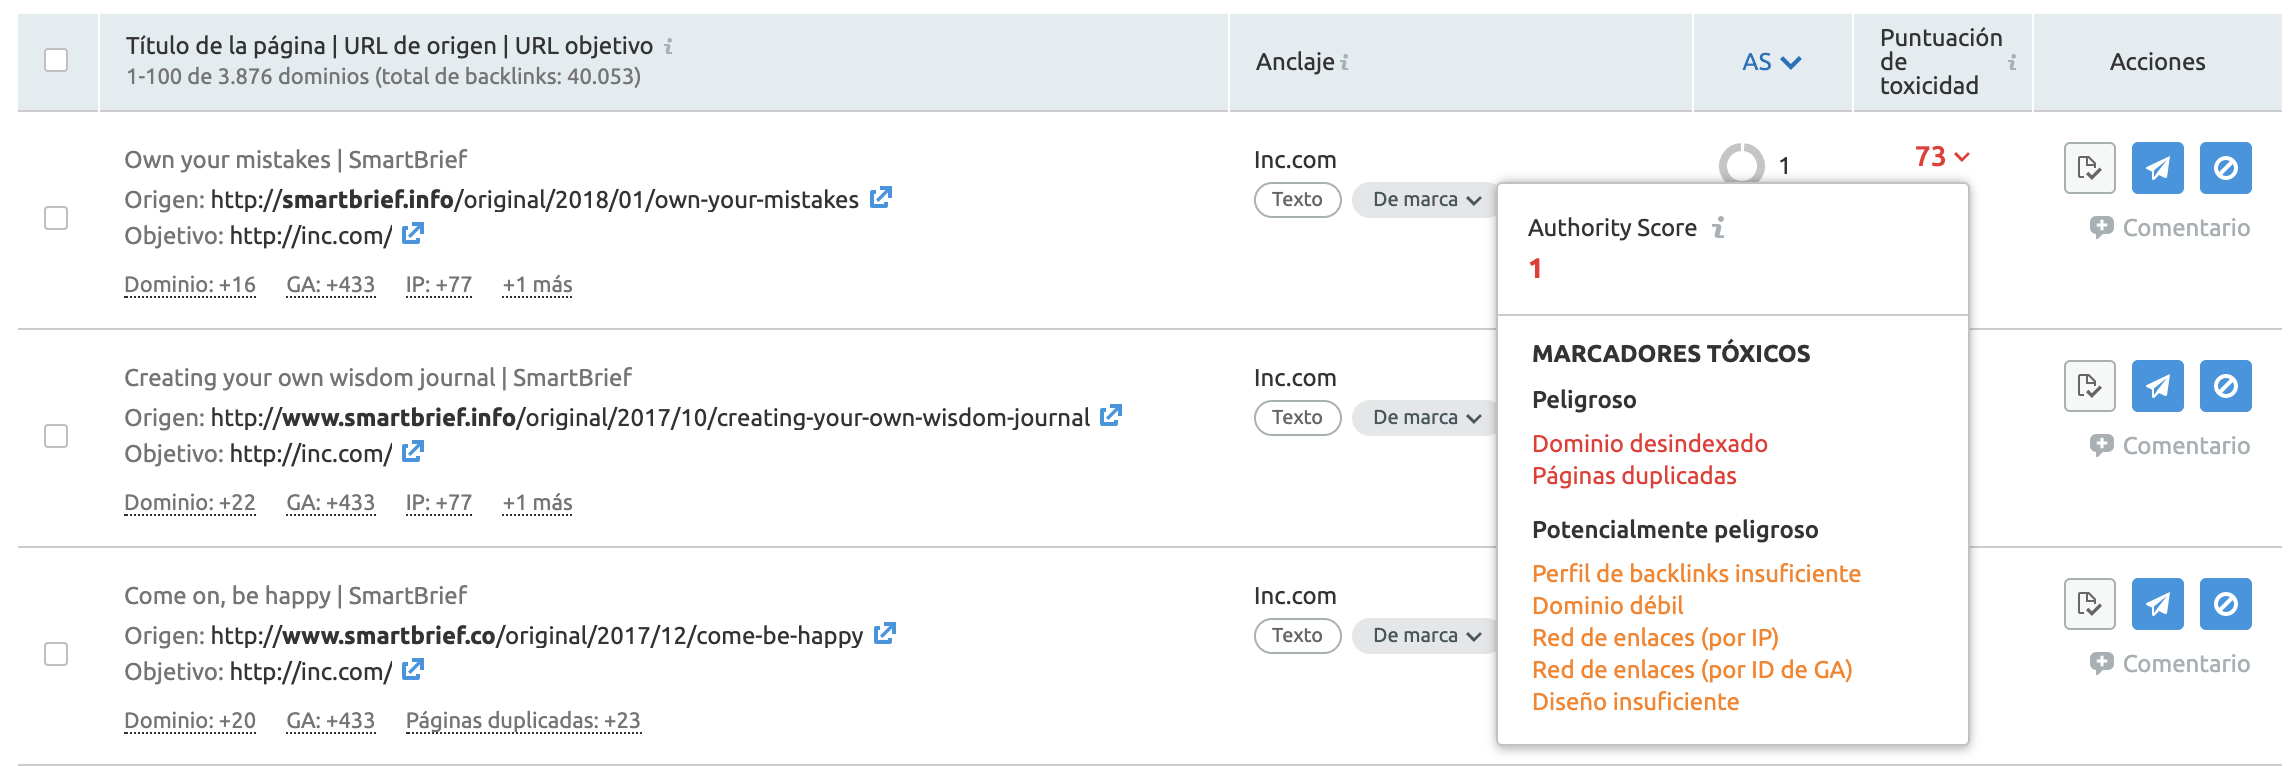2290x766 pixels.
Task: Open external link icon for come-be-happy origin URL
Action: pos(885,634)
